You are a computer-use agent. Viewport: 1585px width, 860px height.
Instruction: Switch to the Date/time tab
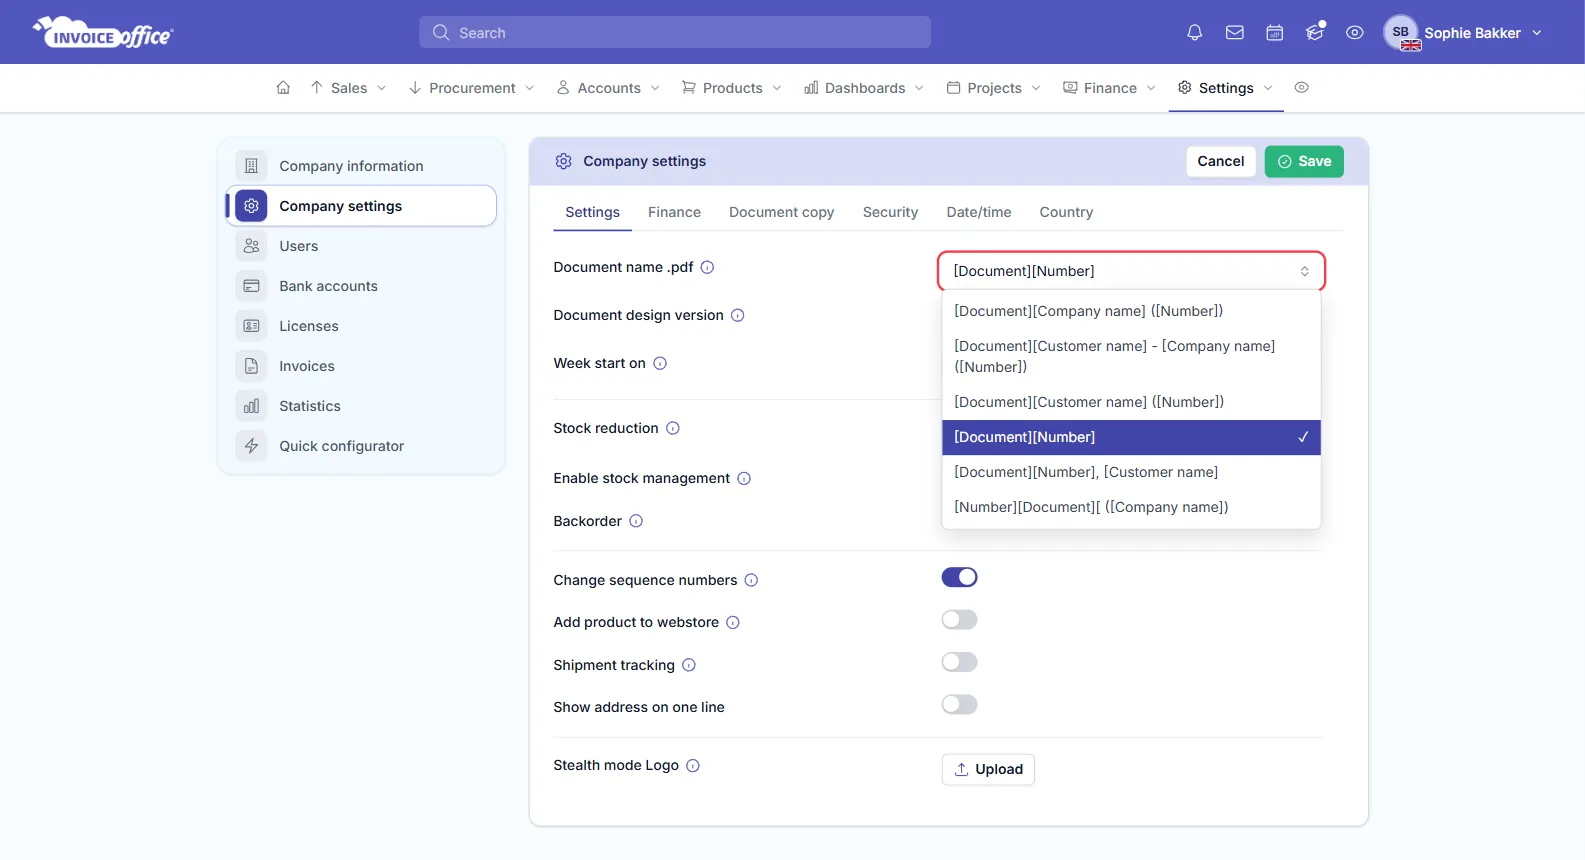[x=979, y=212]
